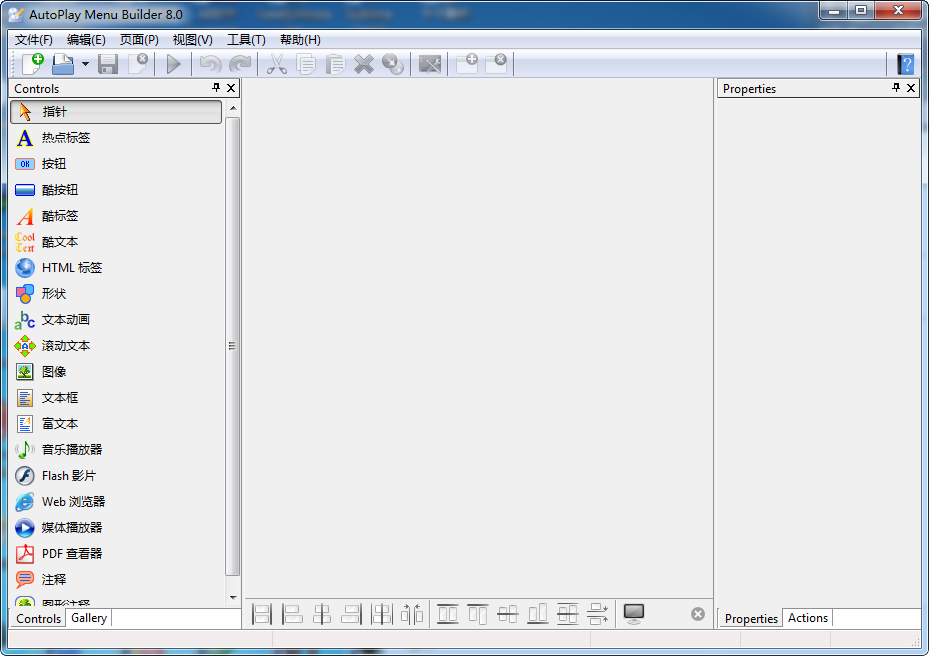
Task: Pin the Controls panel
Action: pos(216,88)
